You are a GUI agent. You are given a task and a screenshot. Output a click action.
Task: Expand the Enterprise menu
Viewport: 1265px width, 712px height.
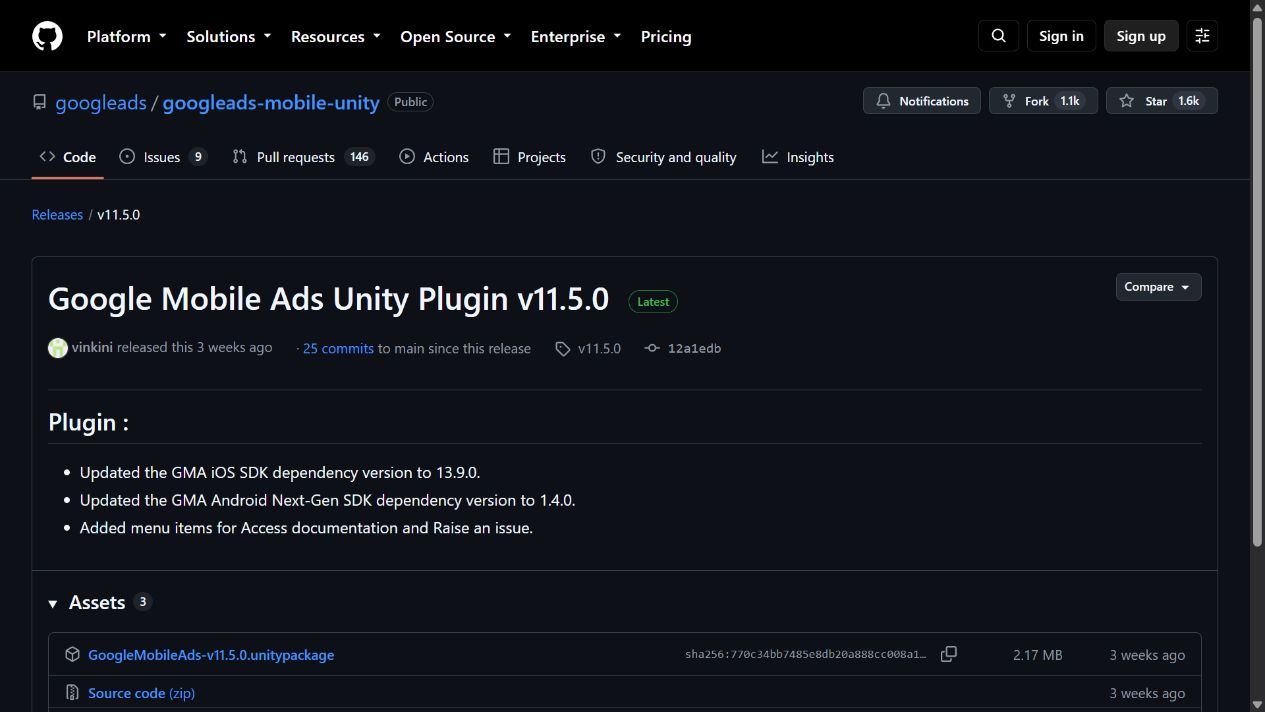point(576,36)
